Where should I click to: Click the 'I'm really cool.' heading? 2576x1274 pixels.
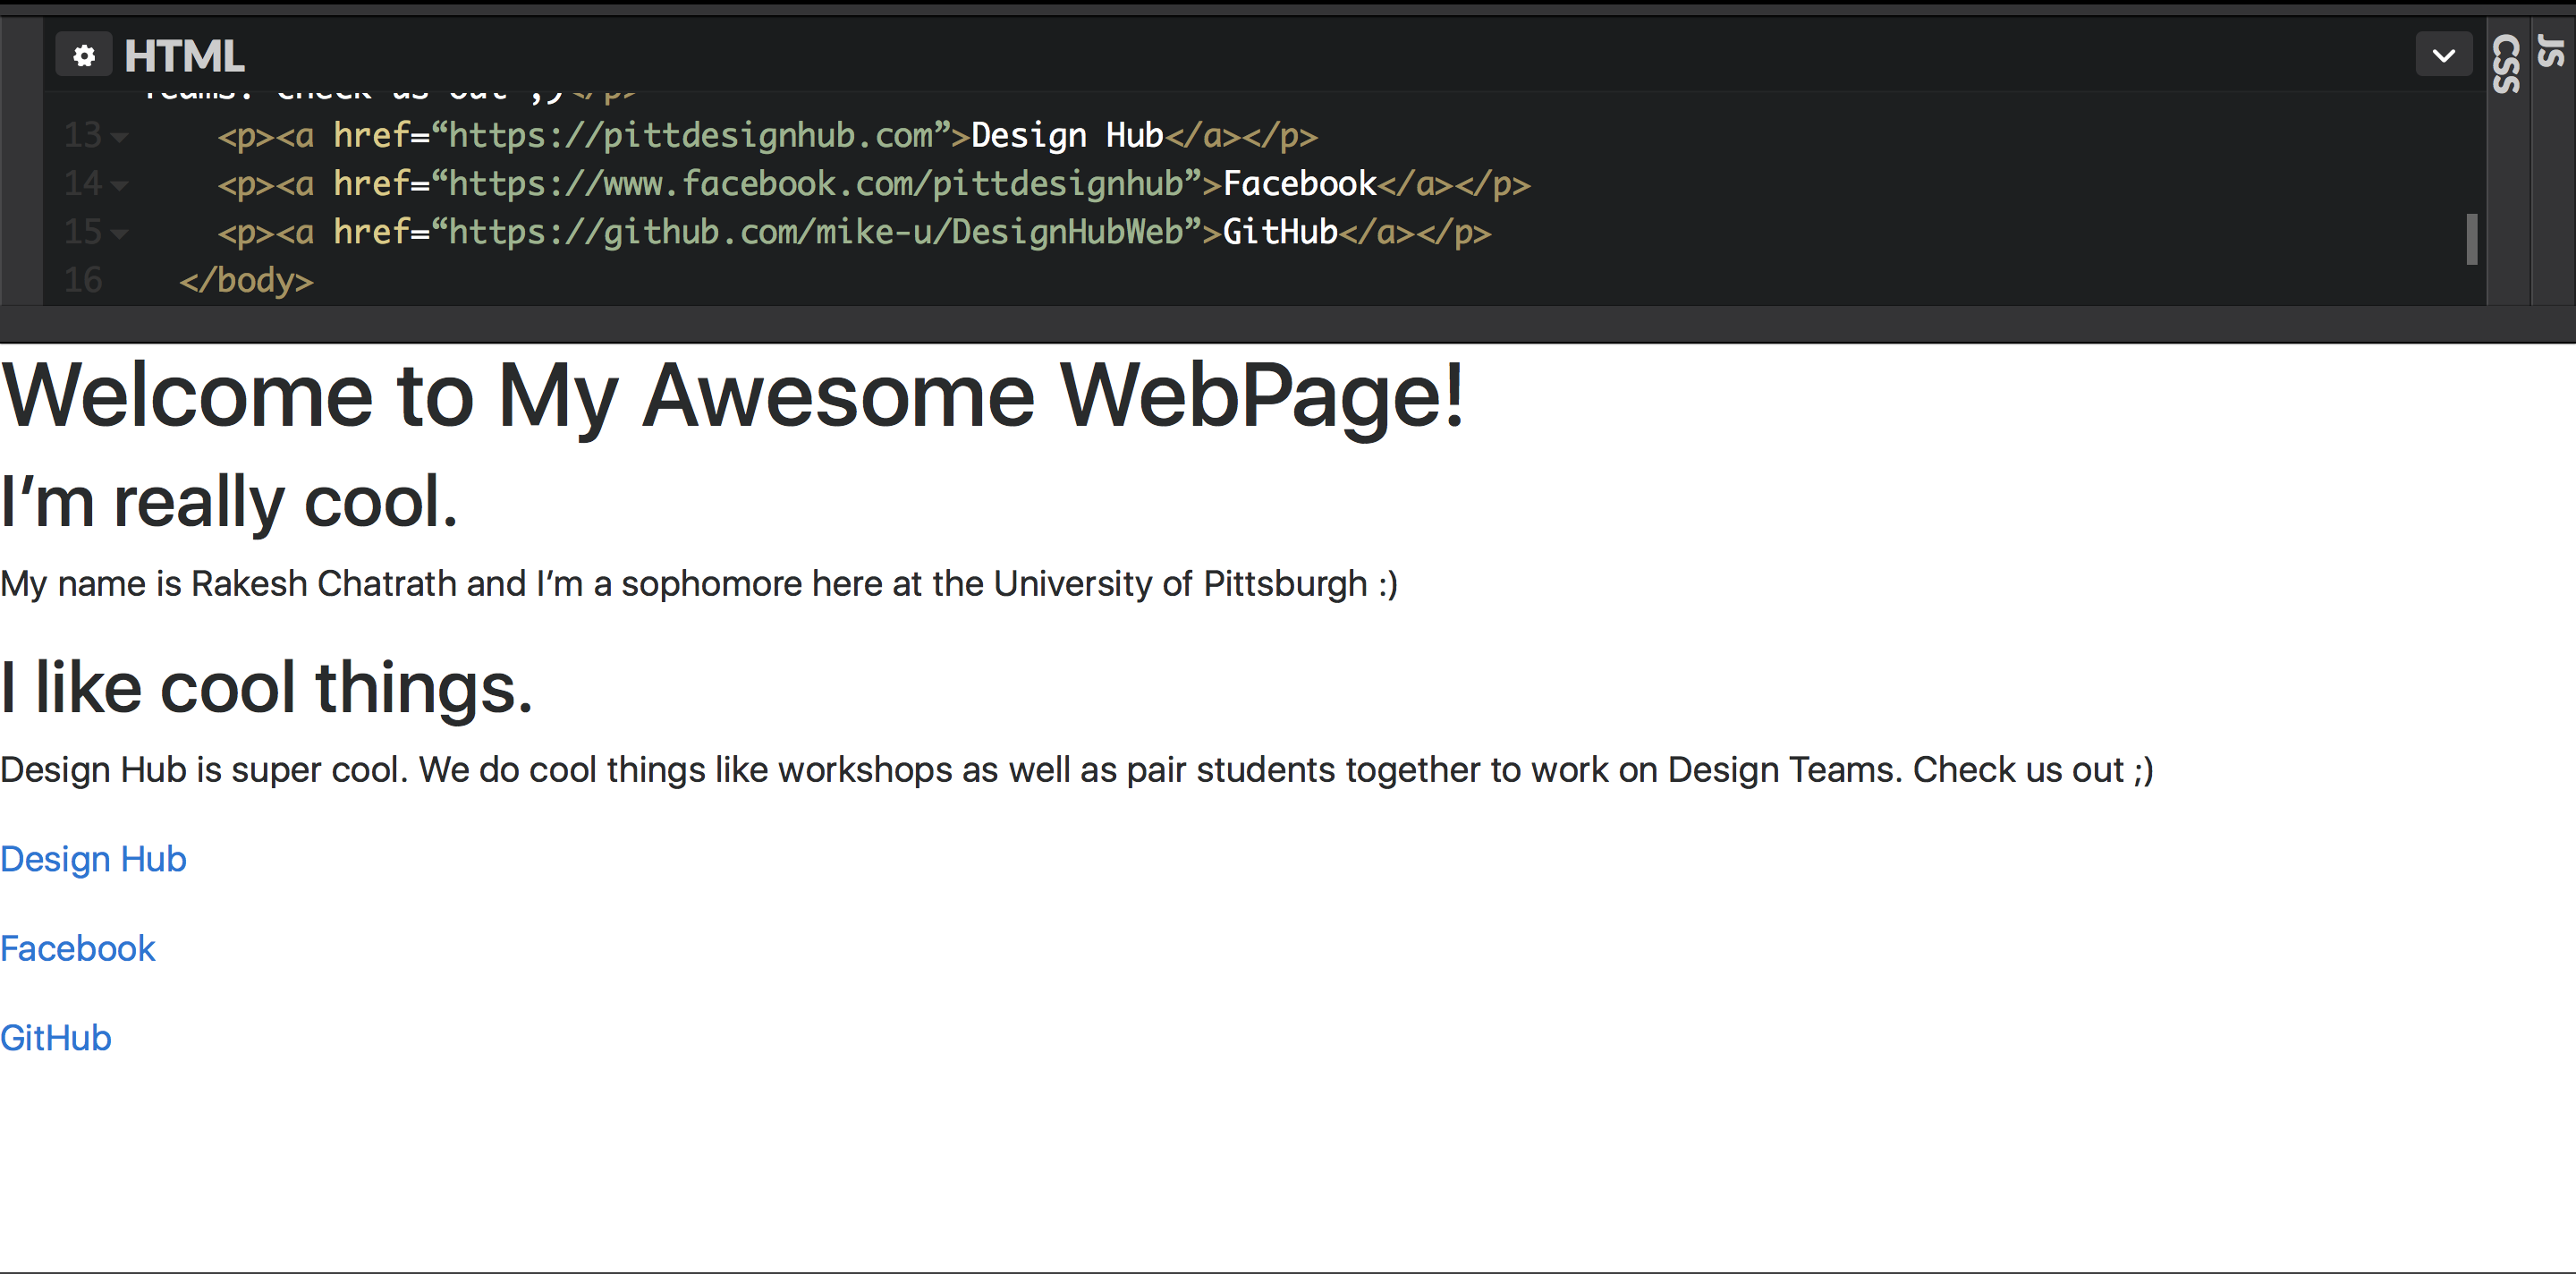(x=229, y=502)
